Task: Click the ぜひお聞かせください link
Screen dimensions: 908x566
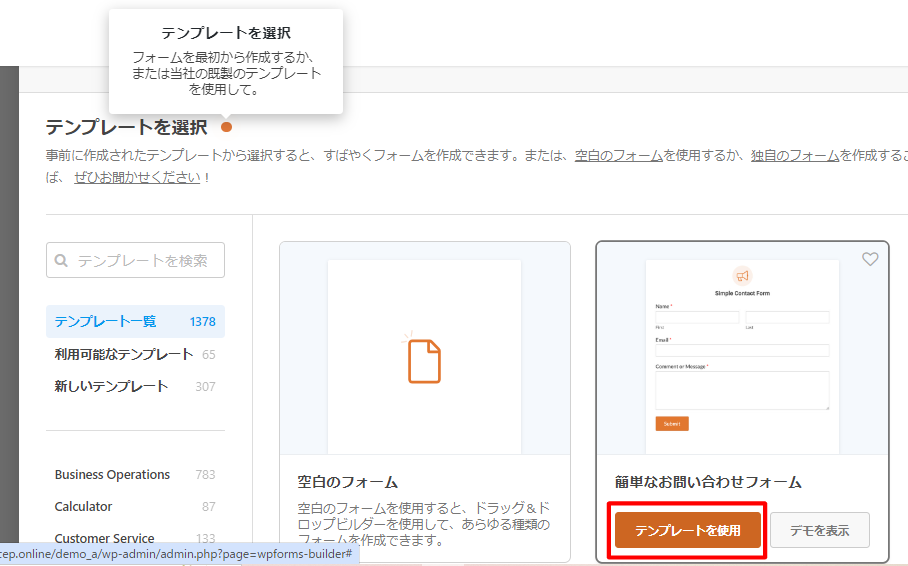Action: tap(138, 178)
